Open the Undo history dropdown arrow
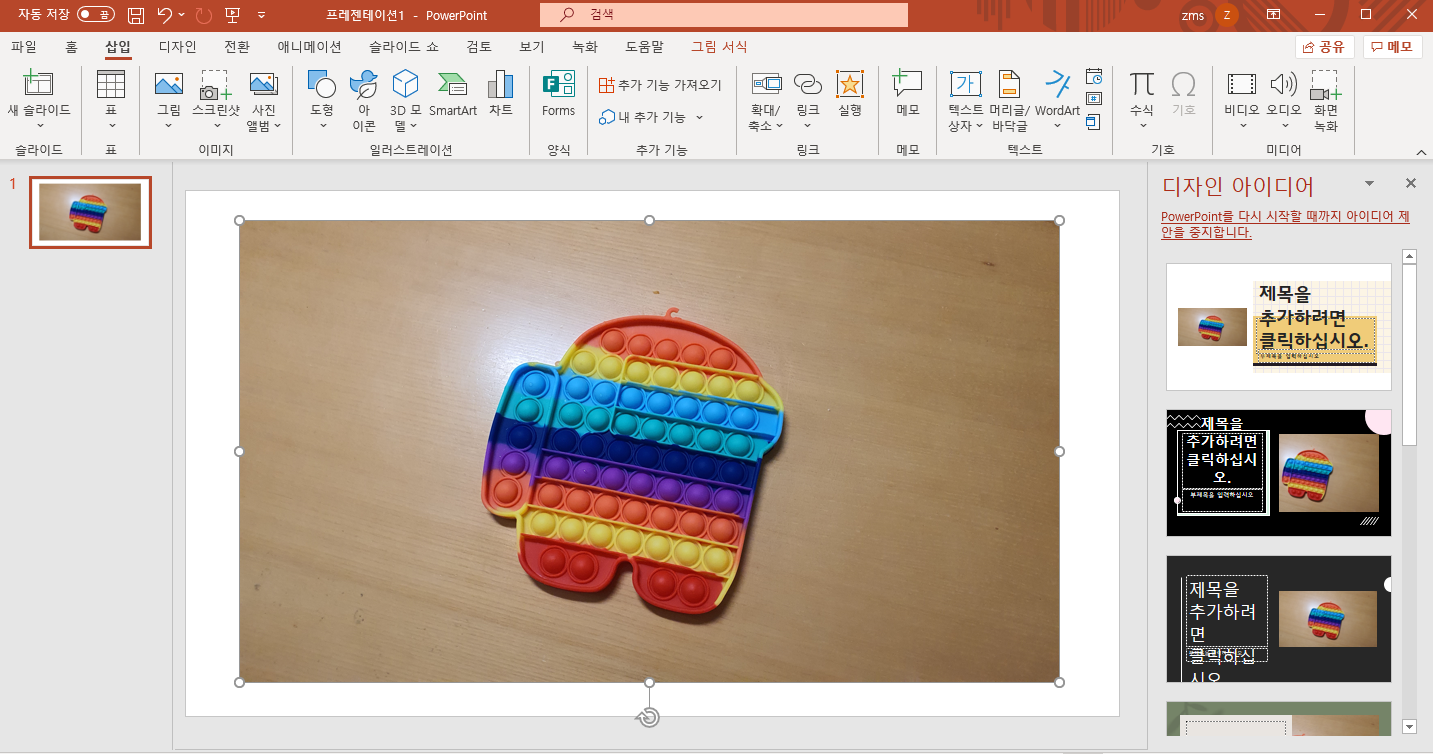 (x=181, y=15)
